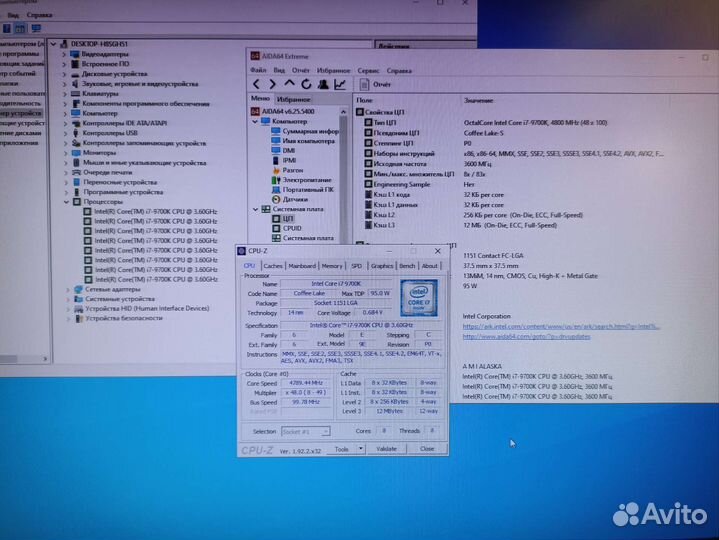The width and height of the screenshot is (719, 540).
Task: Switch to About tab in CPU-Z
Action: pos(430,266)
